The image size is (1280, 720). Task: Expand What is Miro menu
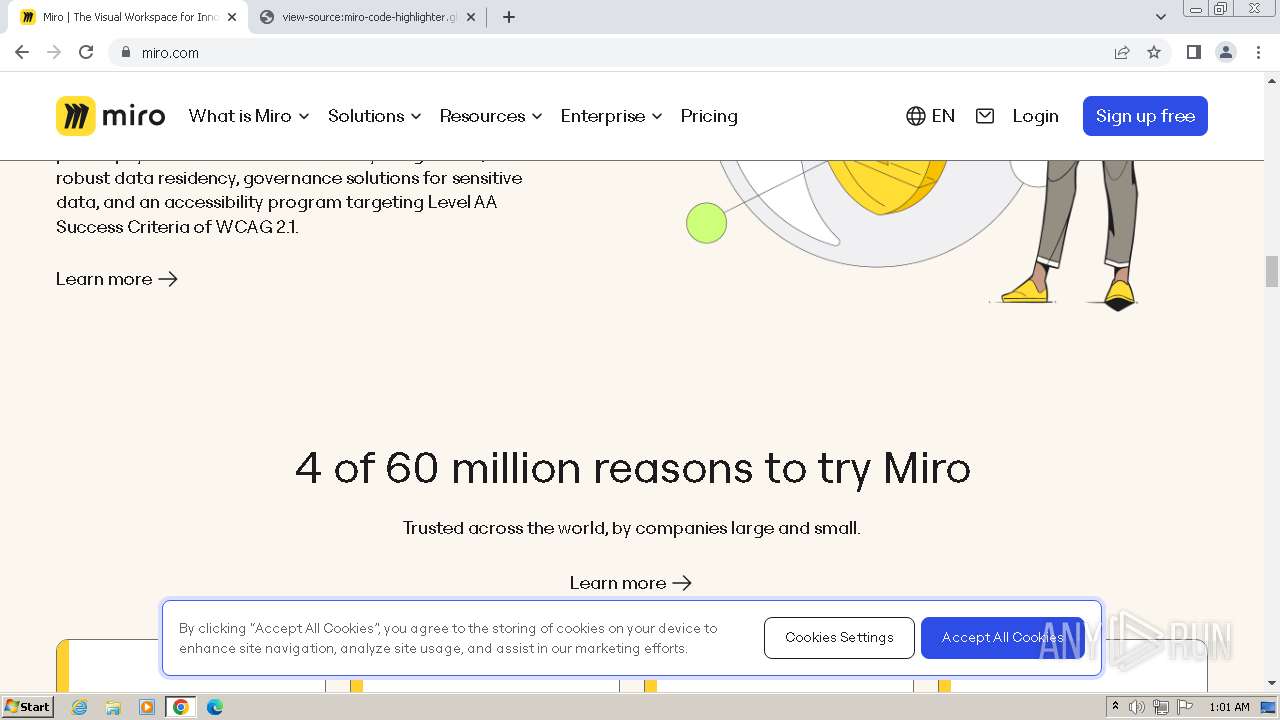(249, 116)
